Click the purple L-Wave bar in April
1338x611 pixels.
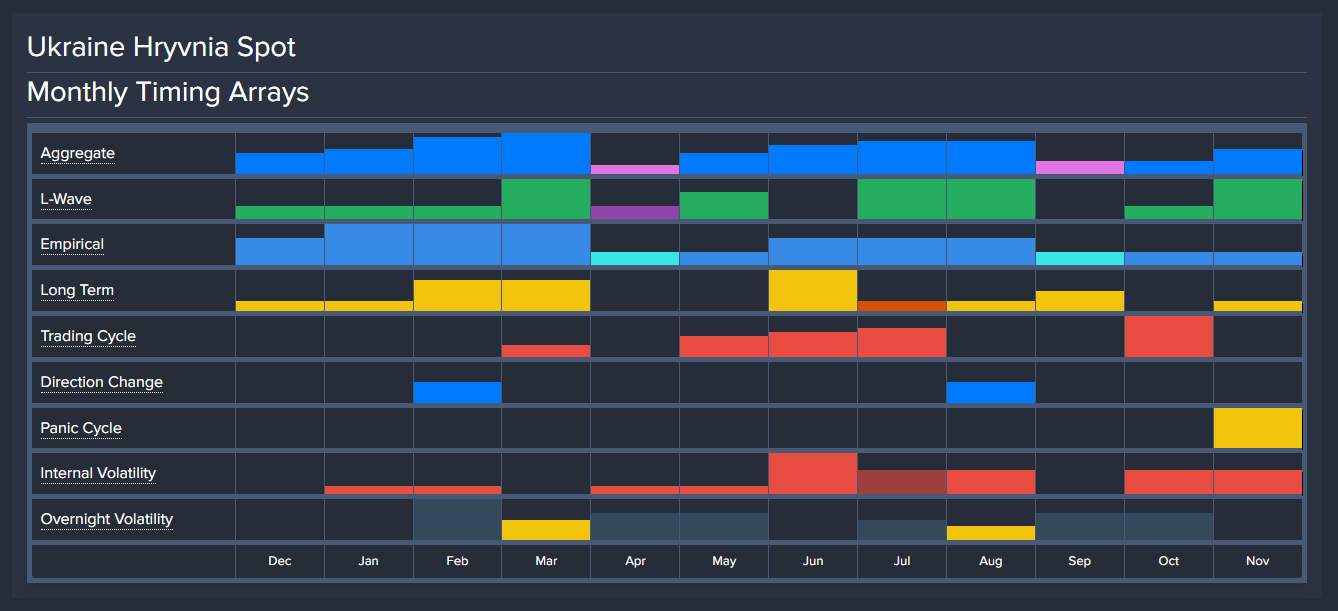click(635, 212)
